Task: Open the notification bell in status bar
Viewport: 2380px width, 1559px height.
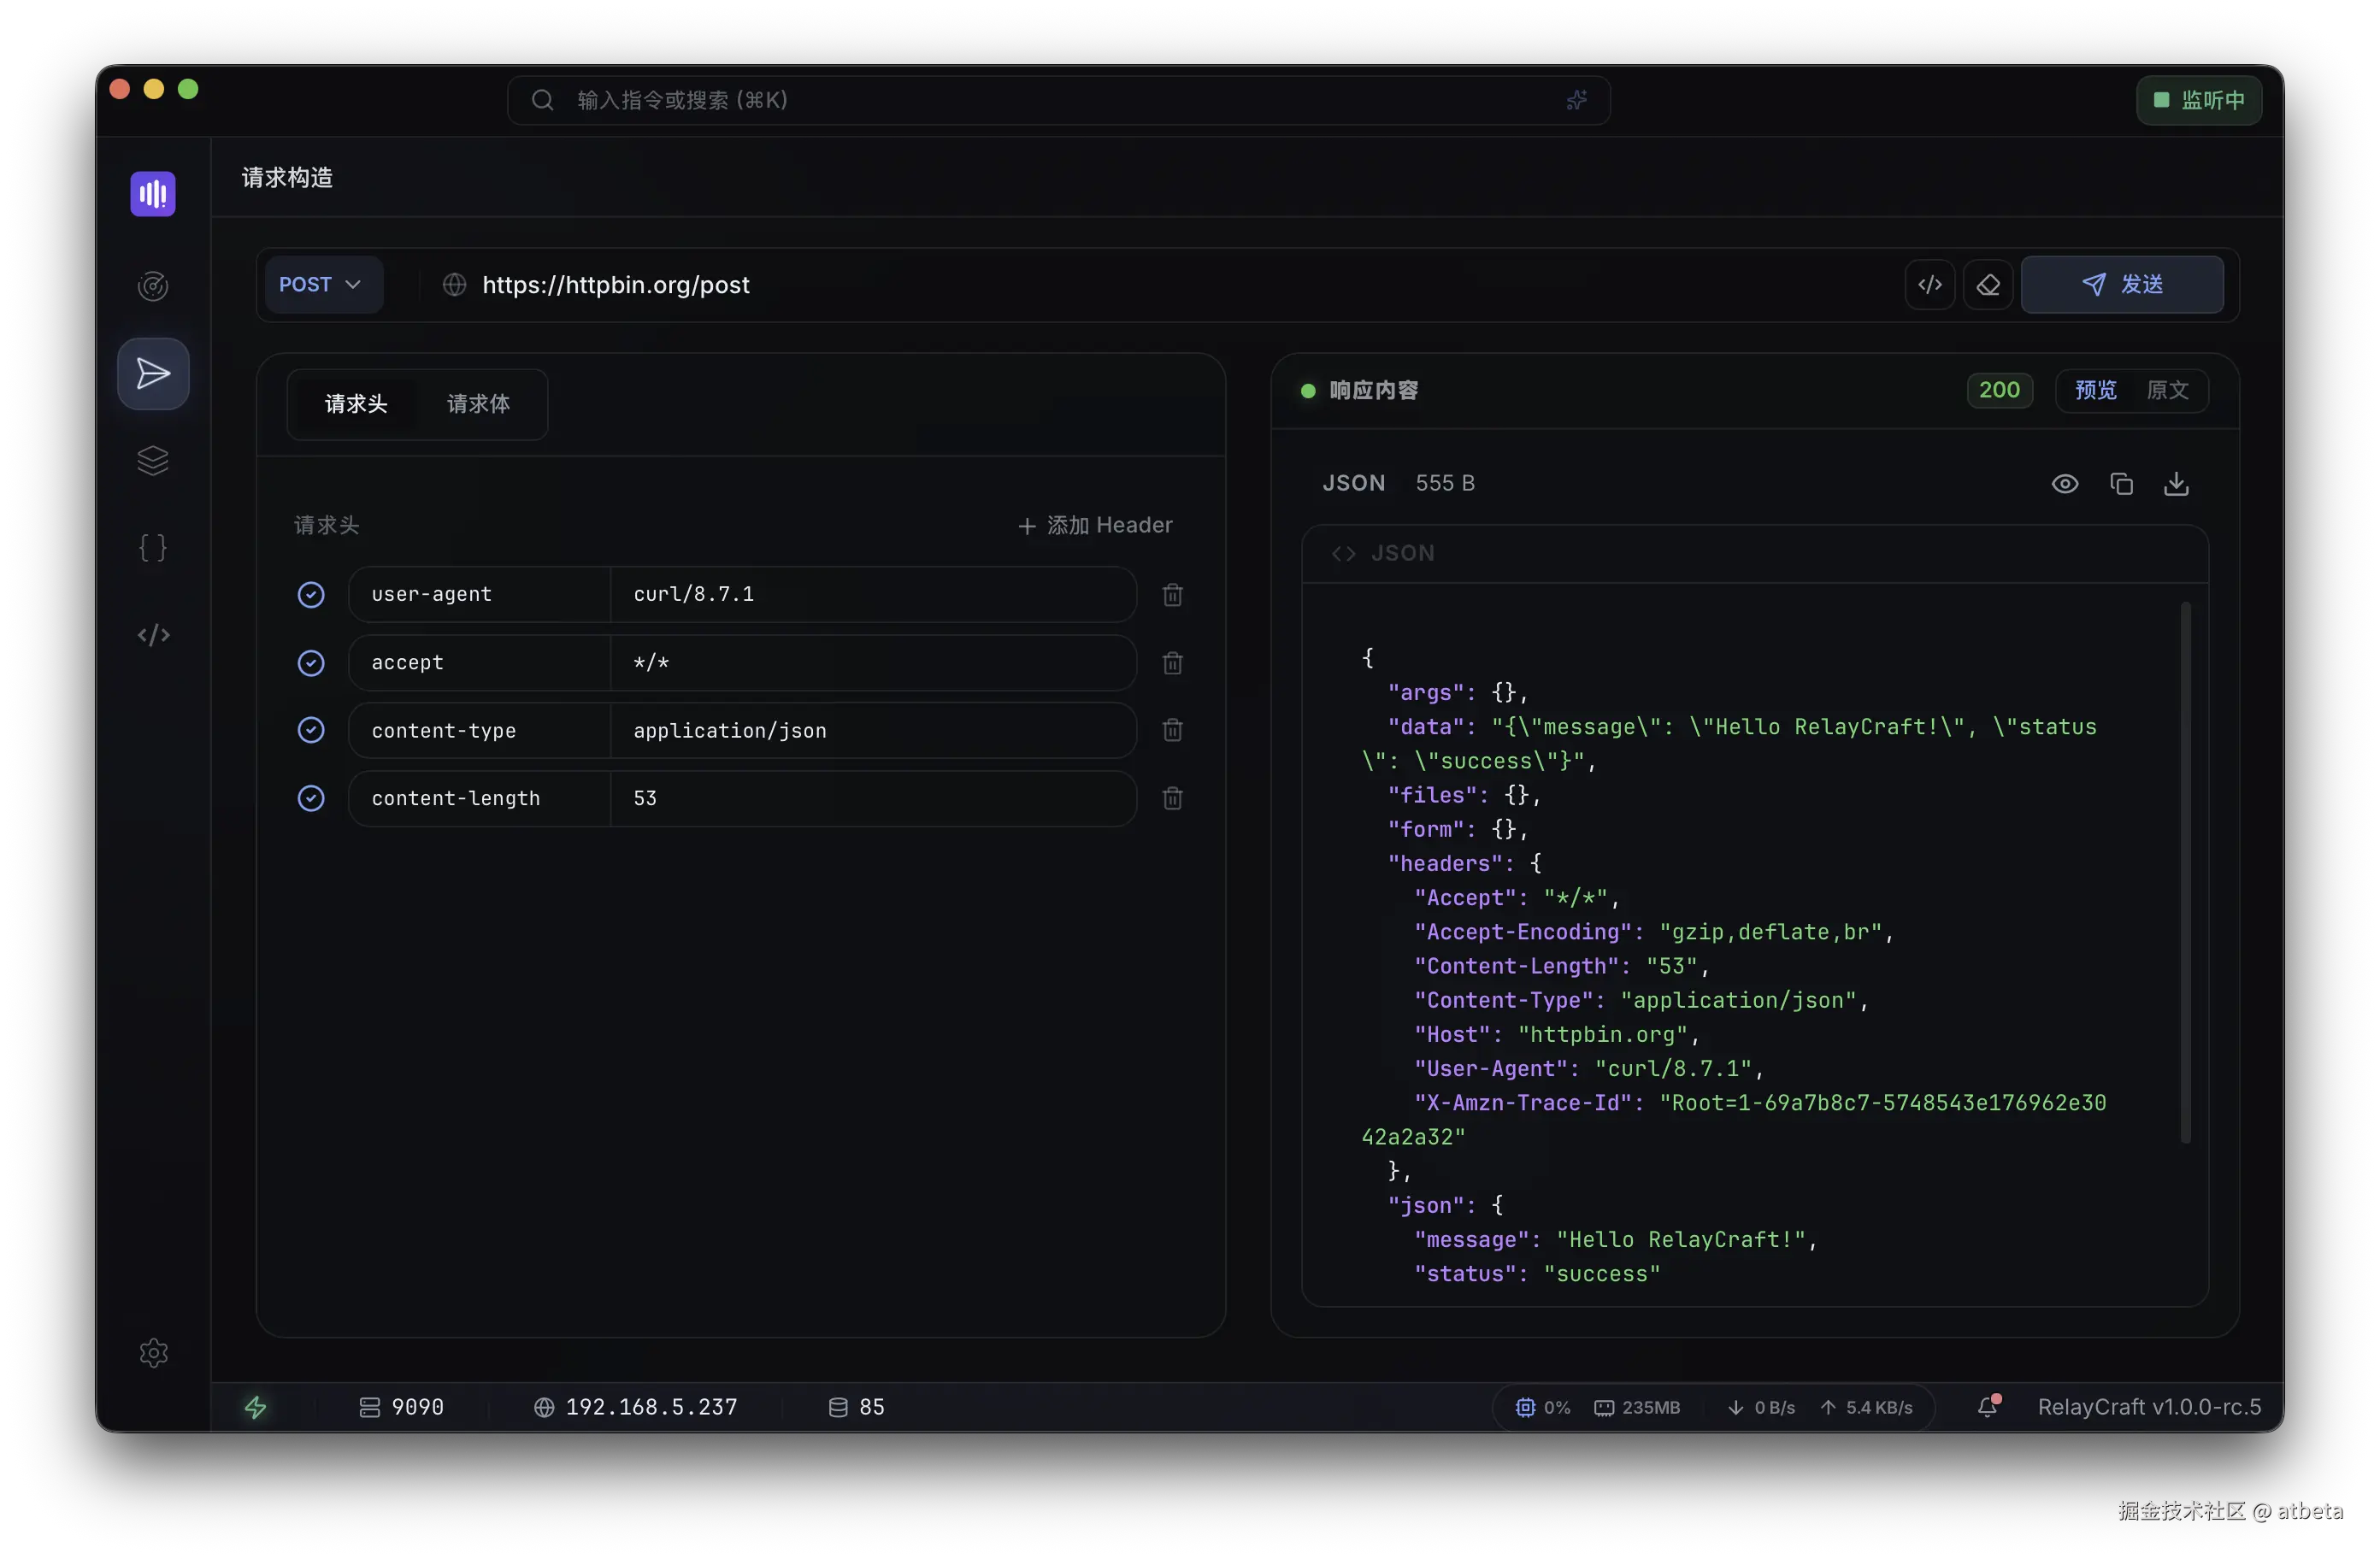Action: [1987, 1406]
